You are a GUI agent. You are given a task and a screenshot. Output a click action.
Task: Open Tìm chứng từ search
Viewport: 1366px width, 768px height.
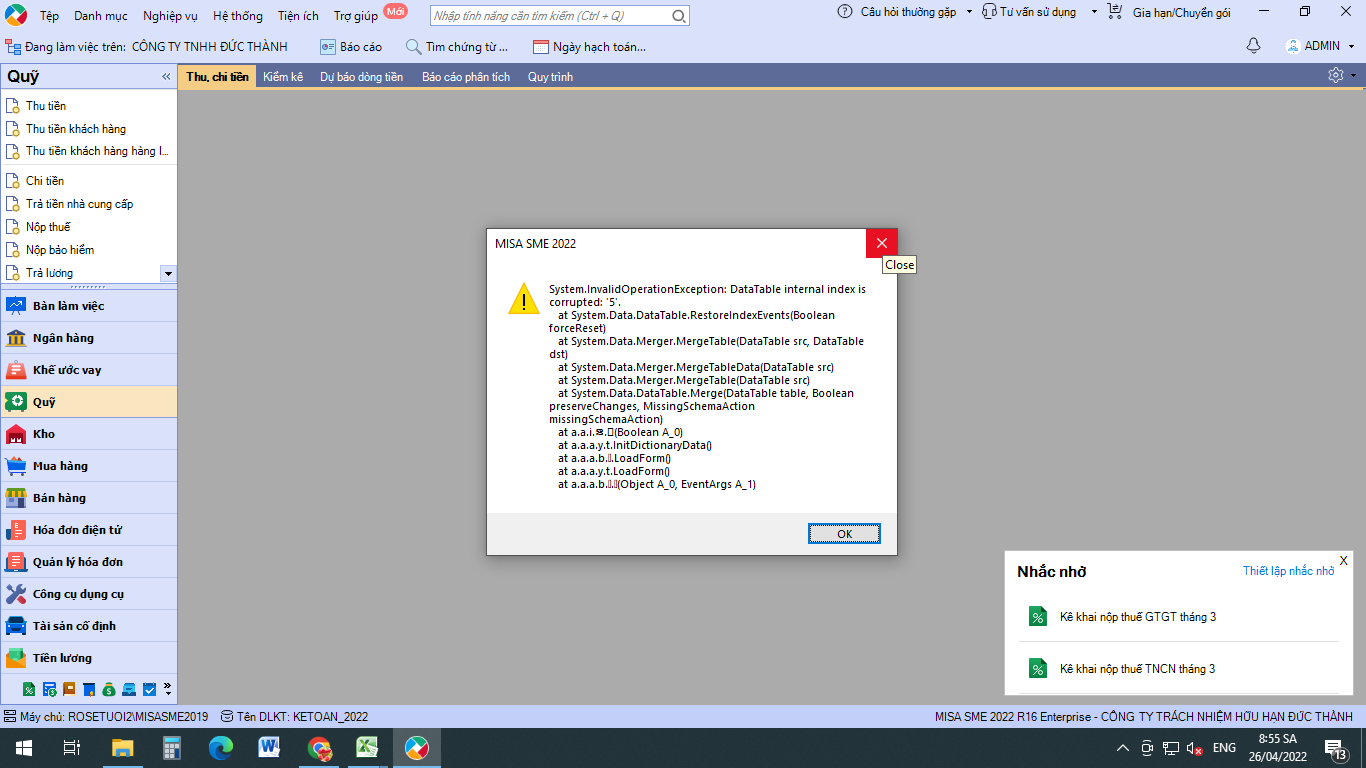457,47
